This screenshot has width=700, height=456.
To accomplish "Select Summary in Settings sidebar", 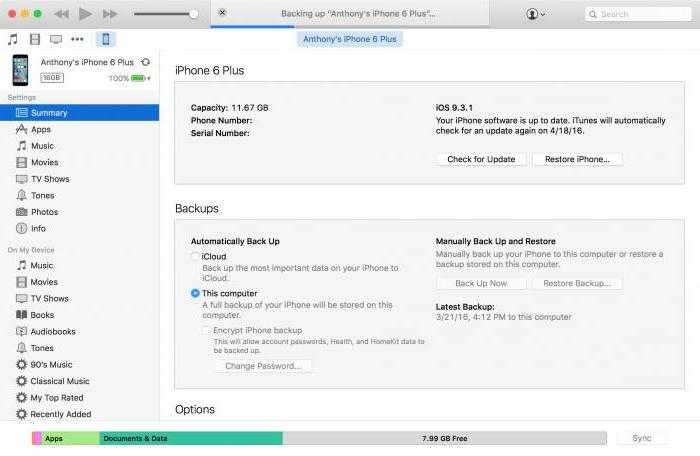I will [x=79, y=113].
